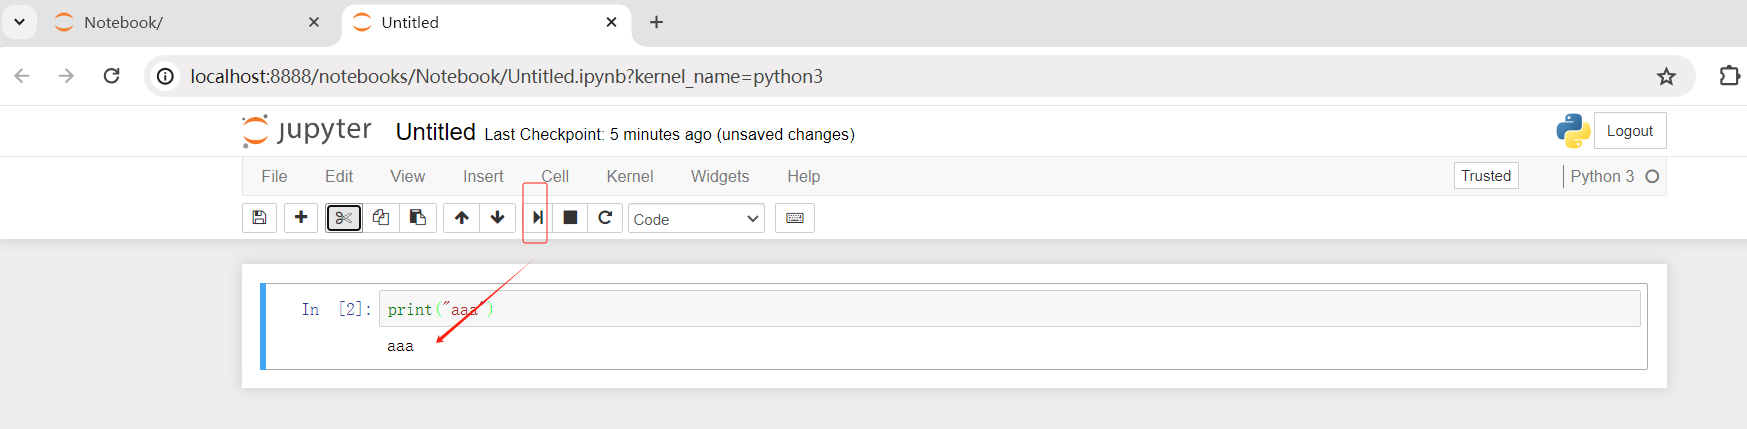Click the Trusted notebook button
Viewport: 1747px width, 429px height.
click(1485, 176)
